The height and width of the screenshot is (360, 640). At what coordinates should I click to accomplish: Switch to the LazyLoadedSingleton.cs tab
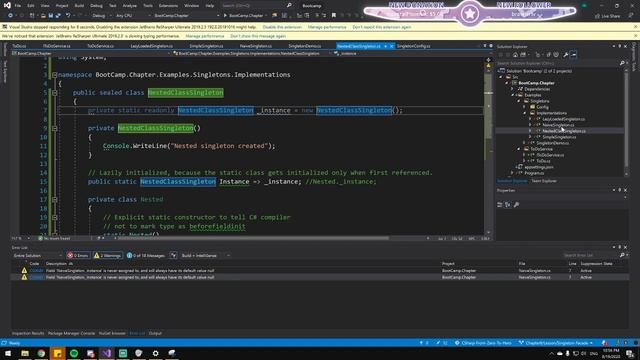(x=151, y=46)
